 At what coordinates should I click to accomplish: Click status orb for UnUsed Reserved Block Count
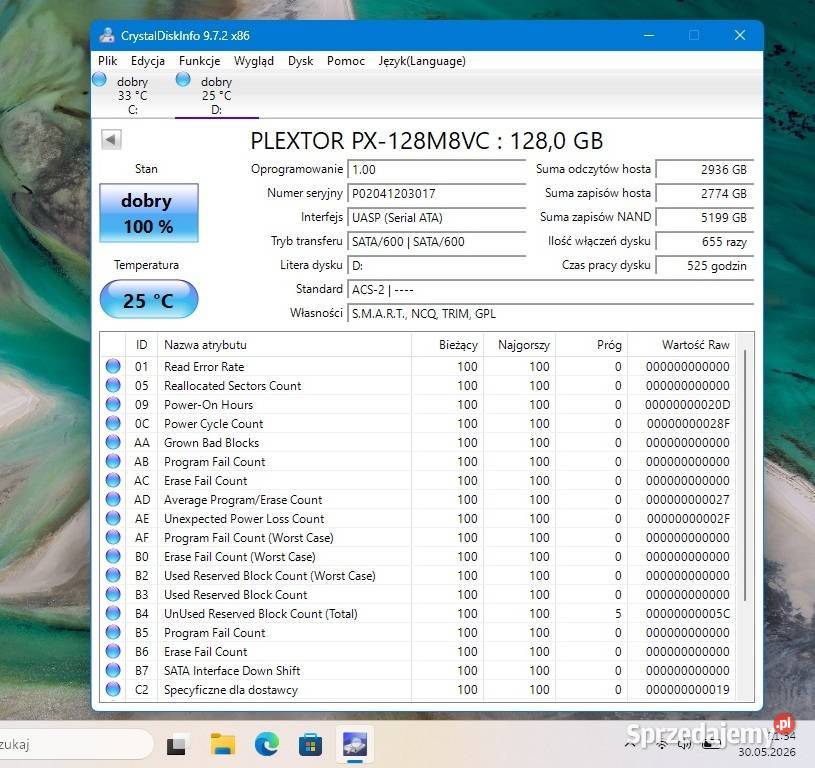click(x=113, y=613)
